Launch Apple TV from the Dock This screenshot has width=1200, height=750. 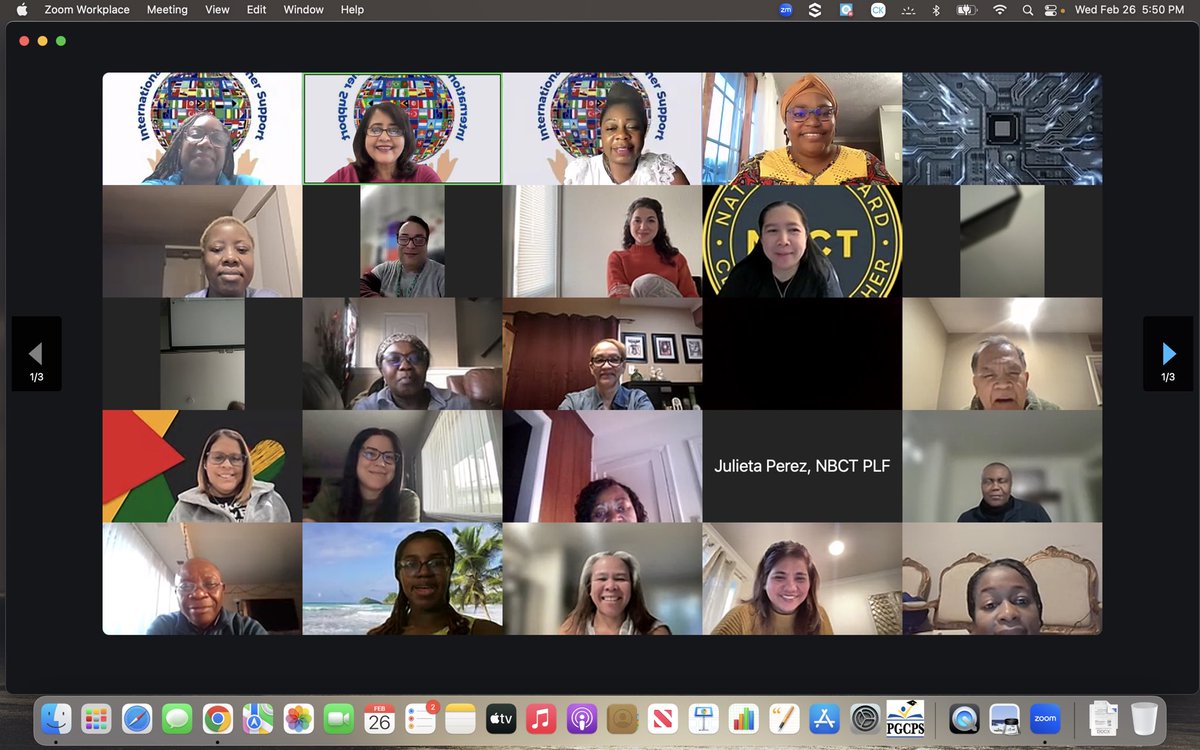[501, 718]
